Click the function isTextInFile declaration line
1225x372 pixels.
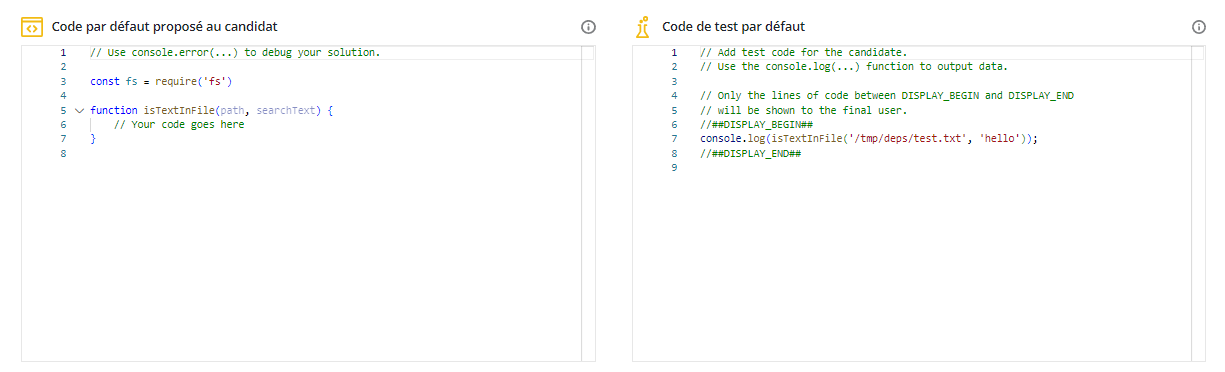click(x=211, y=110)
